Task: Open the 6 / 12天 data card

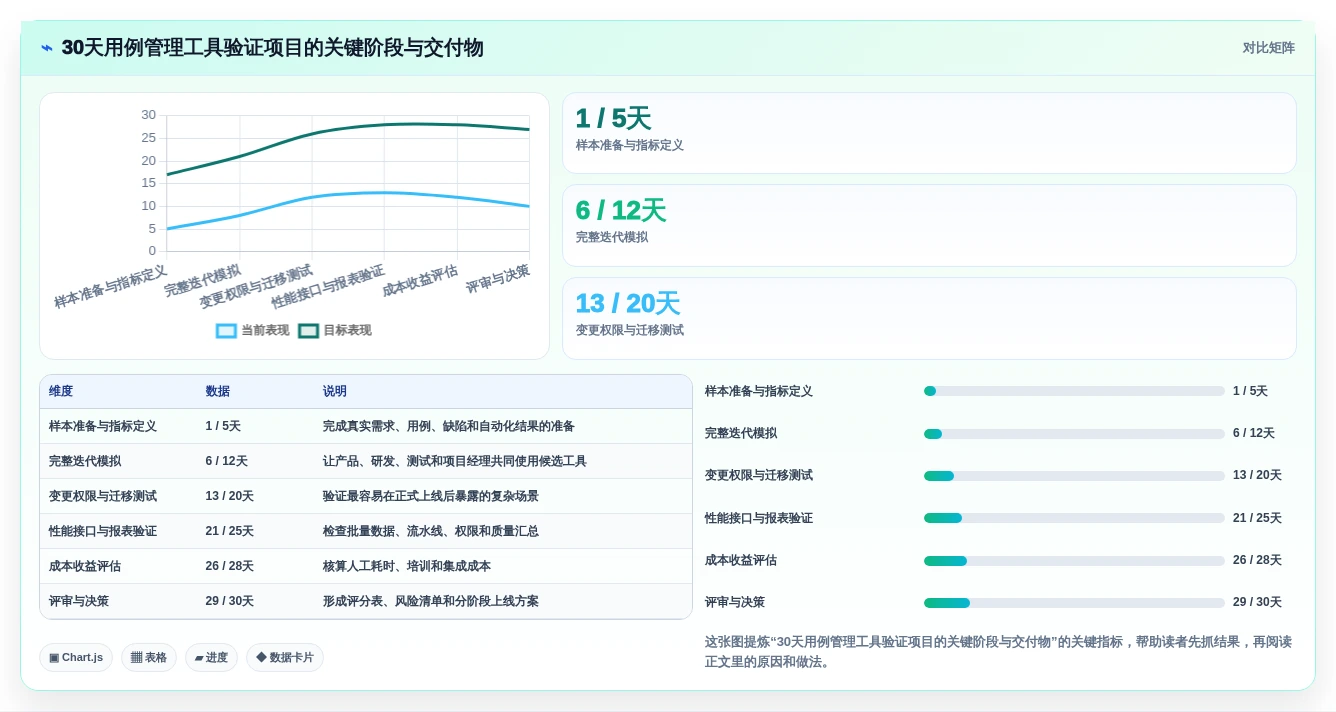Action: coord(929,225)
